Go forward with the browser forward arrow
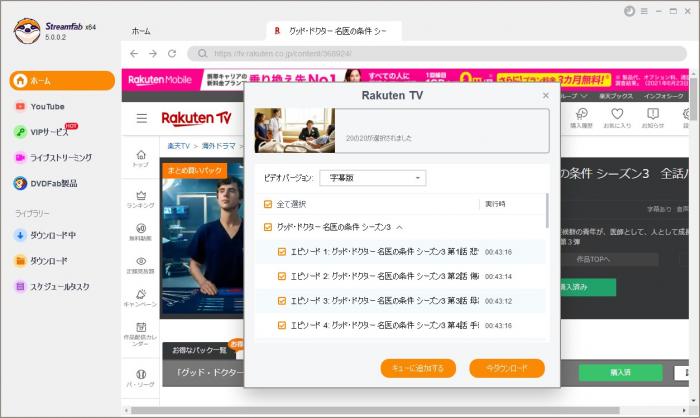 tap(153, 54)
